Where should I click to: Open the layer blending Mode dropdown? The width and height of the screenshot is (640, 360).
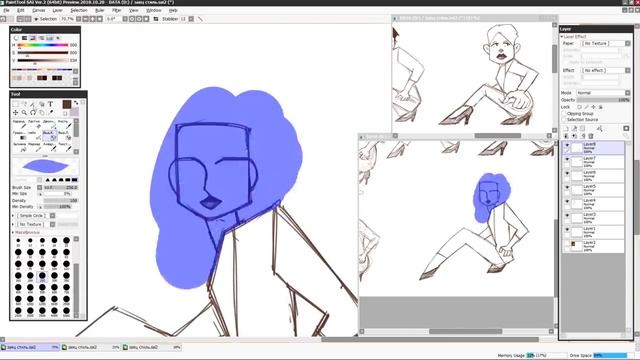point(627,93)
